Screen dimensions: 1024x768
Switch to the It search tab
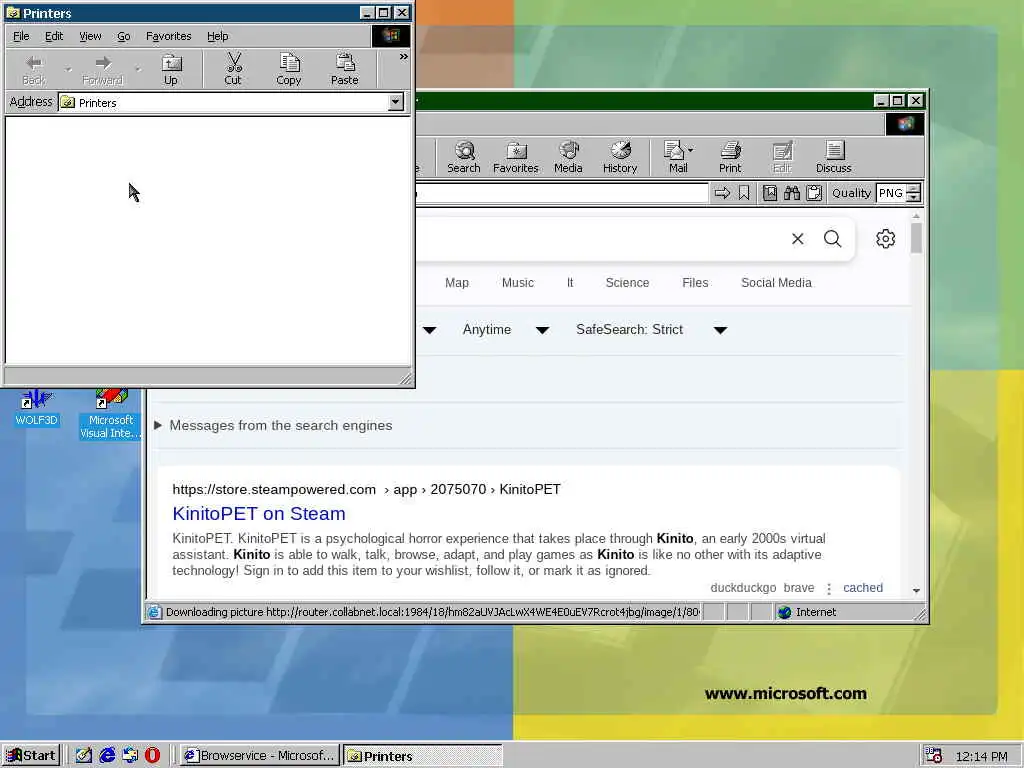tap(570, 283)
